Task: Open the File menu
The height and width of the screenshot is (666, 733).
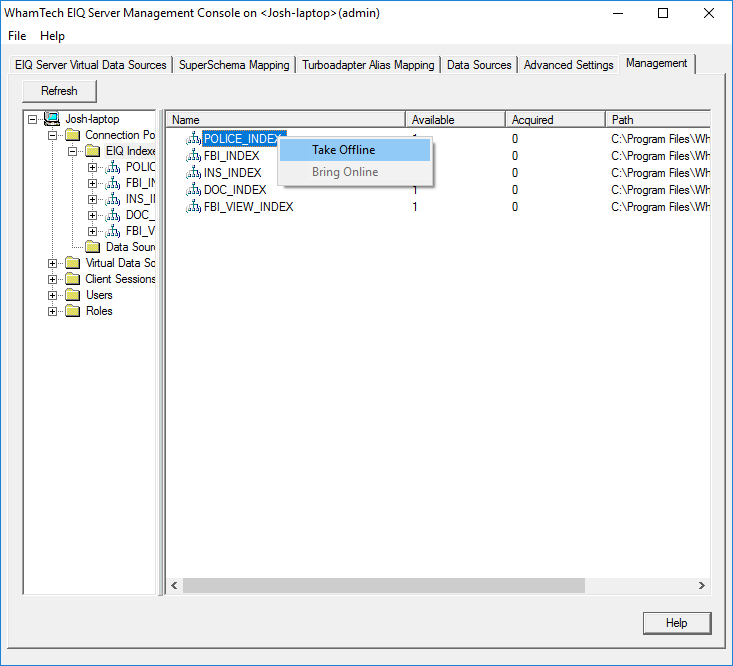Action: point(17,36)
